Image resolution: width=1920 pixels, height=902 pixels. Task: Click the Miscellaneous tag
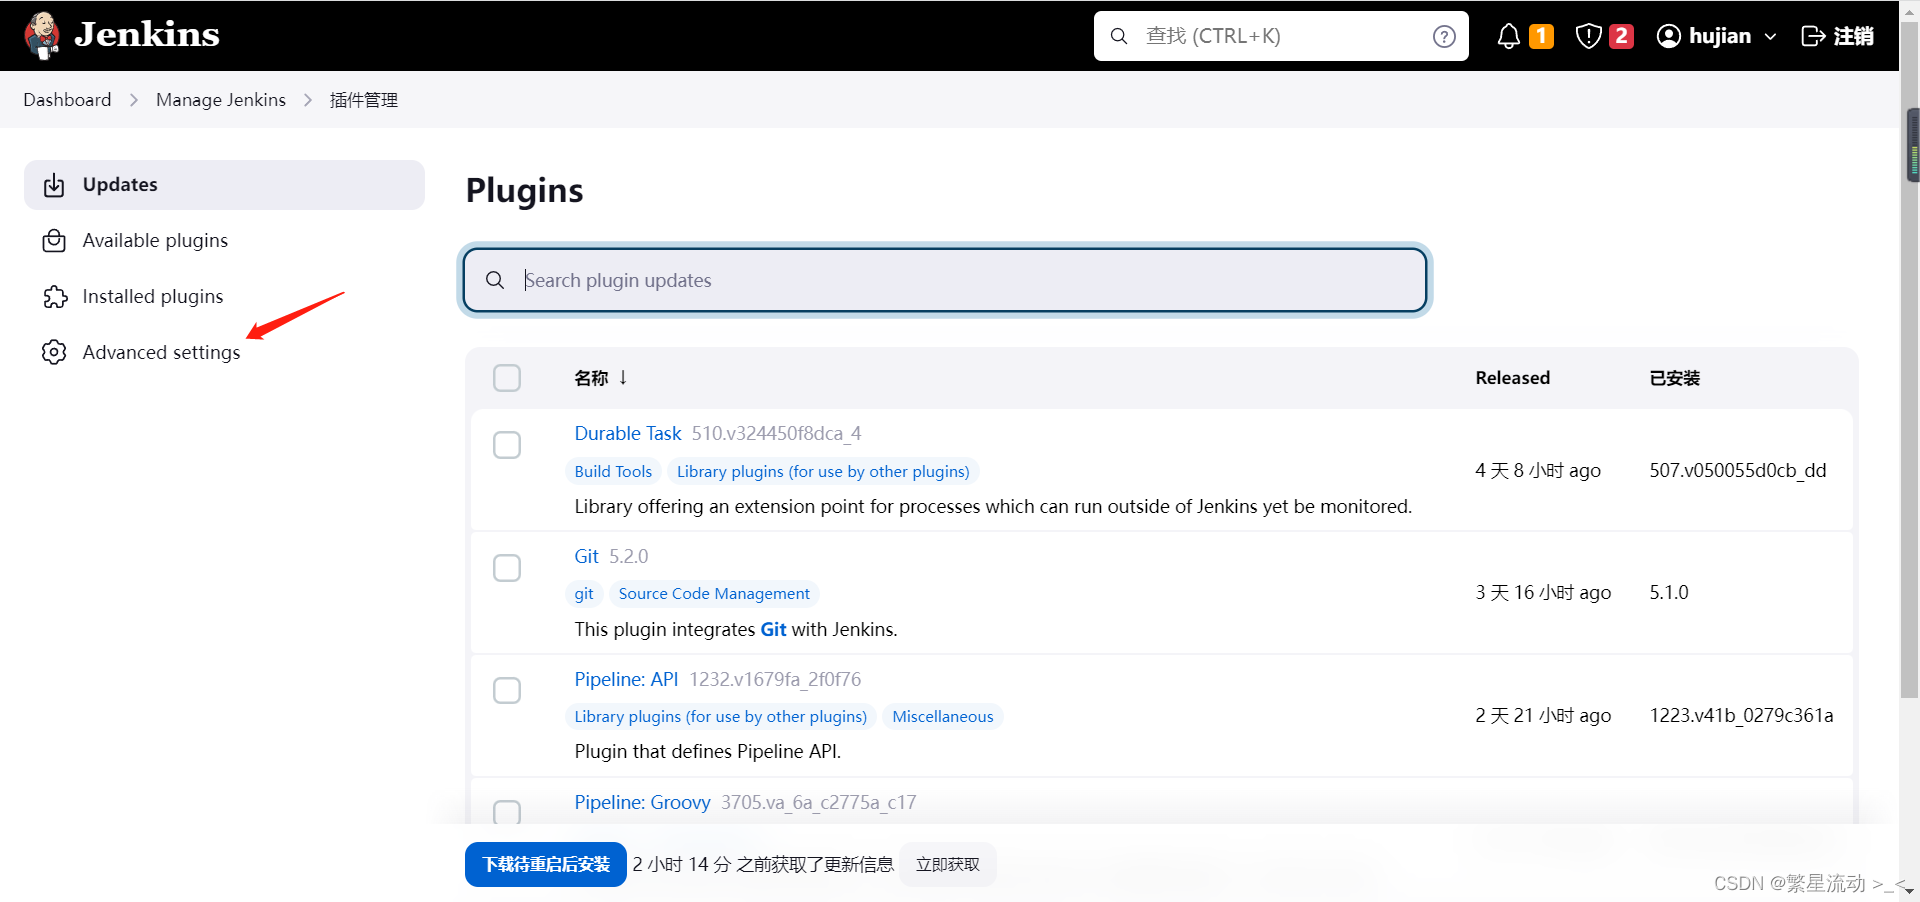point(943,717)
